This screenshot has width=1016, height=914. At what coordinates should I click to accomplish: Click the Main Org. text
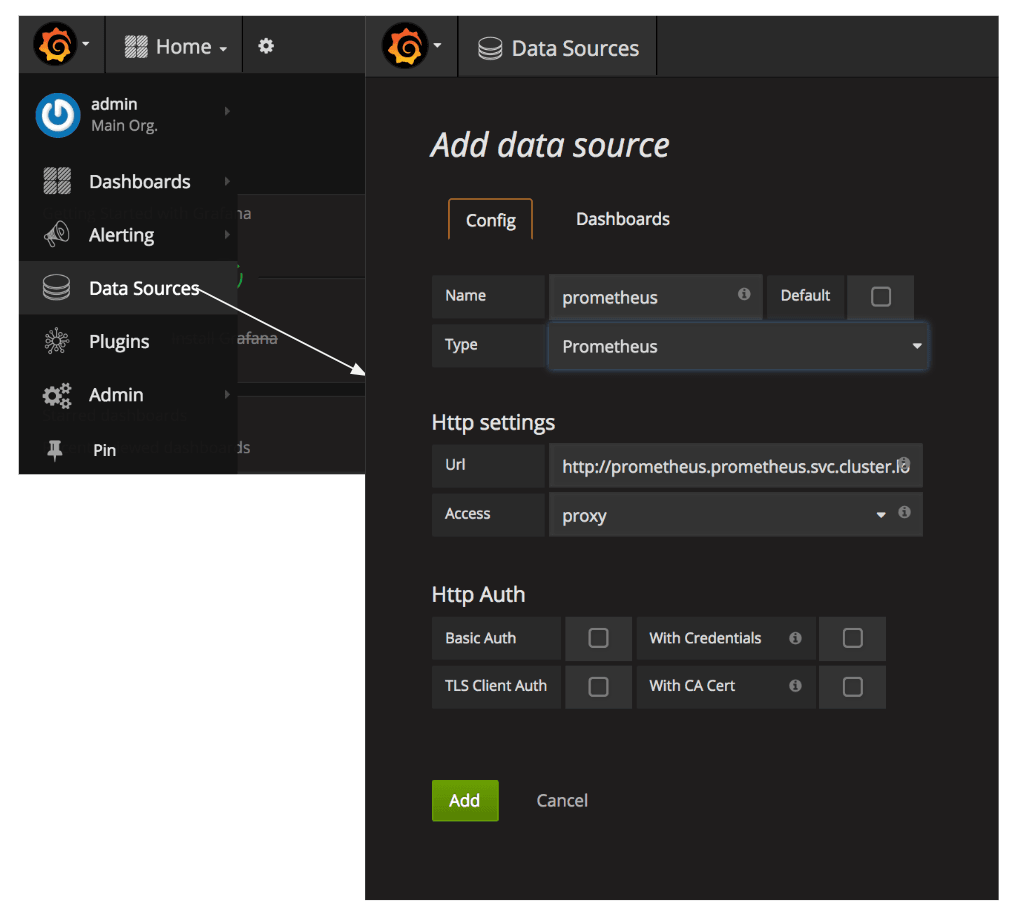pyautogui.click(x=124, y=126)
